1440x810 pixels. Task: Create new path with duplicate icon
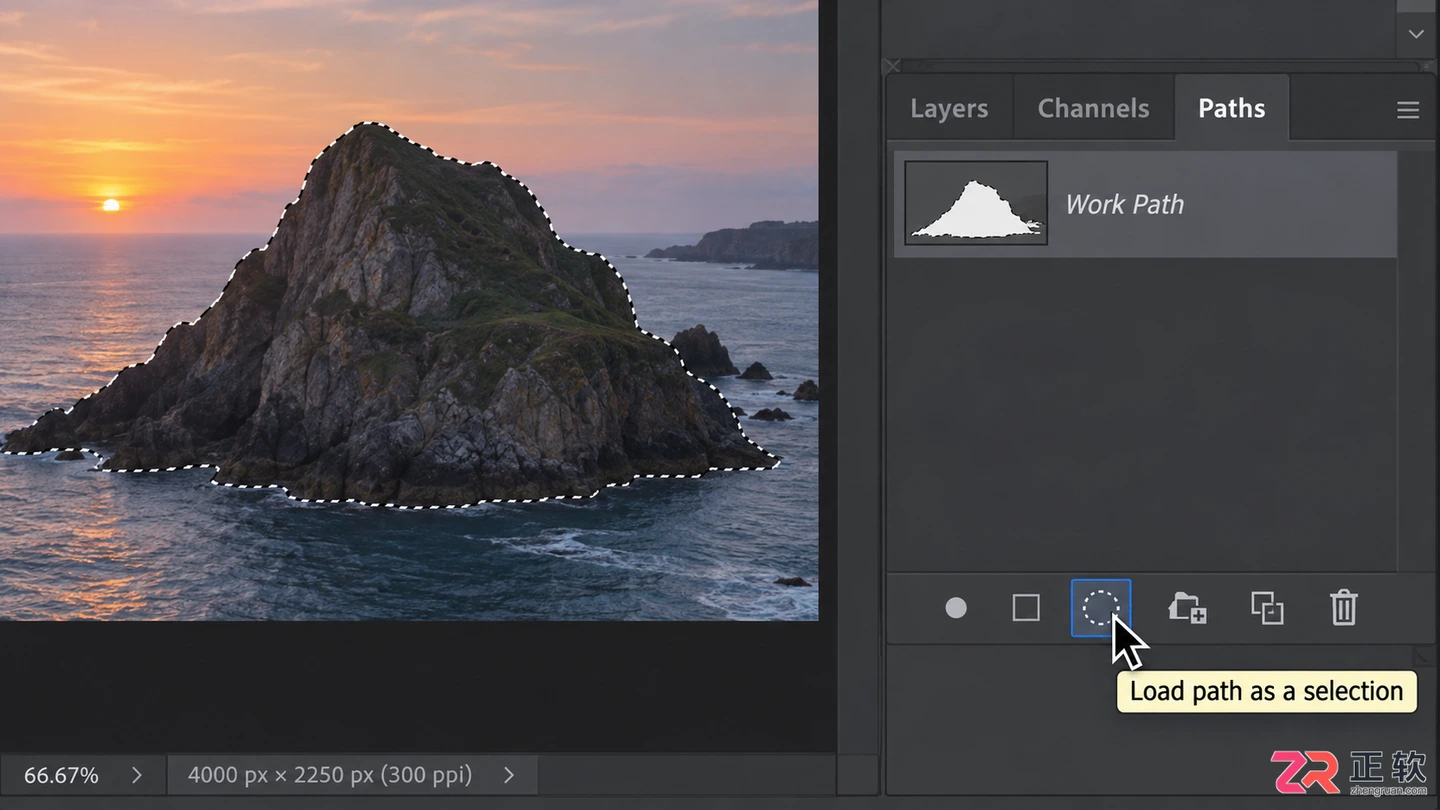1267,608
